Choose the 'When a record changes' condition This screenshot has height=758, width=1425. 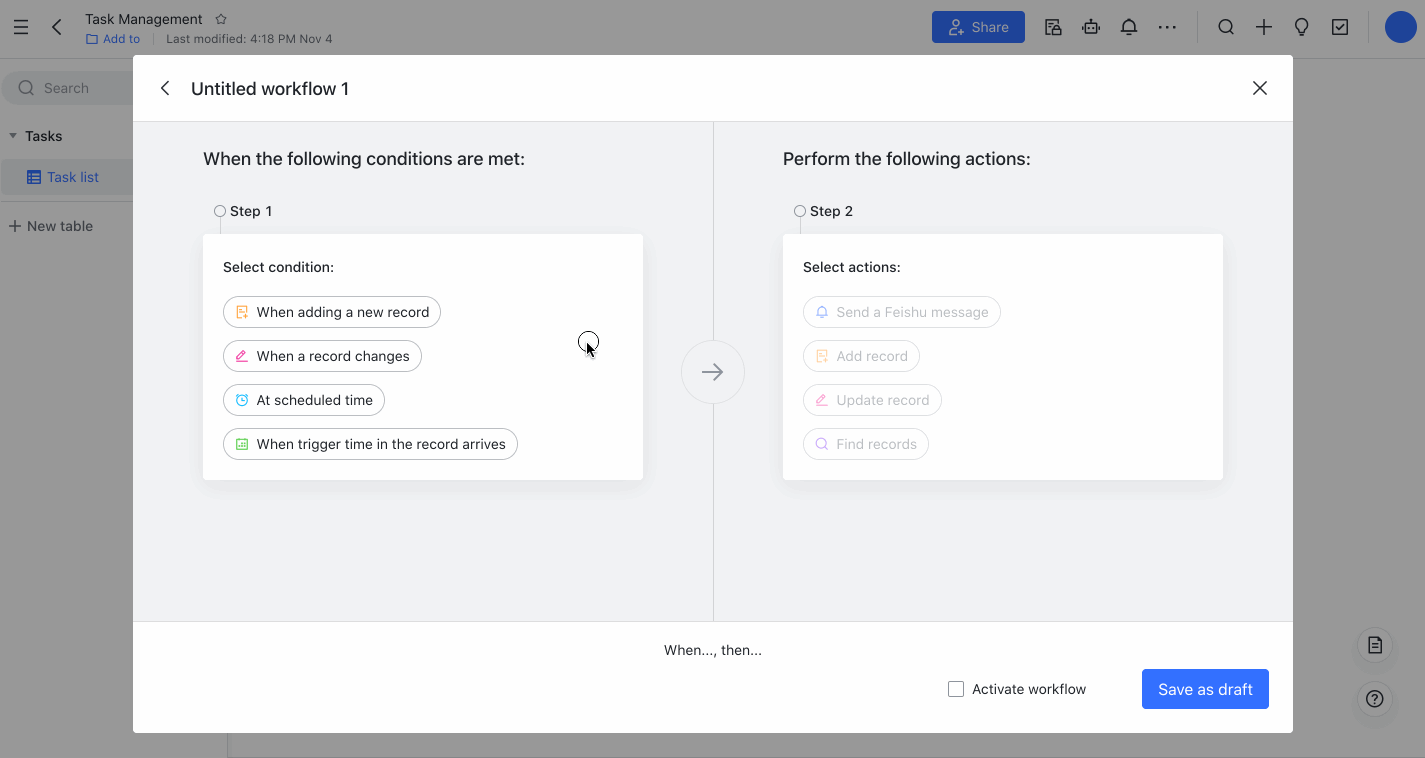click(x=322, y=356)
